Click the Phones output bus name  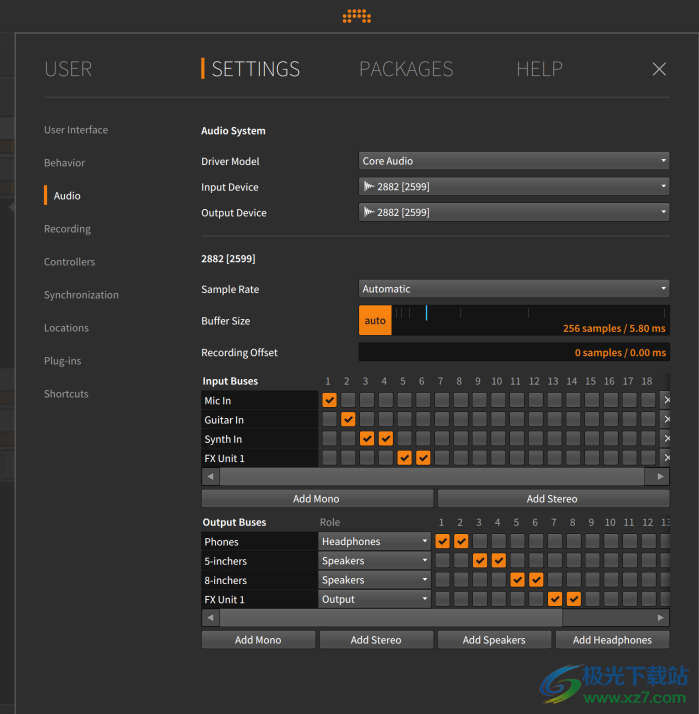pos(260,541)
